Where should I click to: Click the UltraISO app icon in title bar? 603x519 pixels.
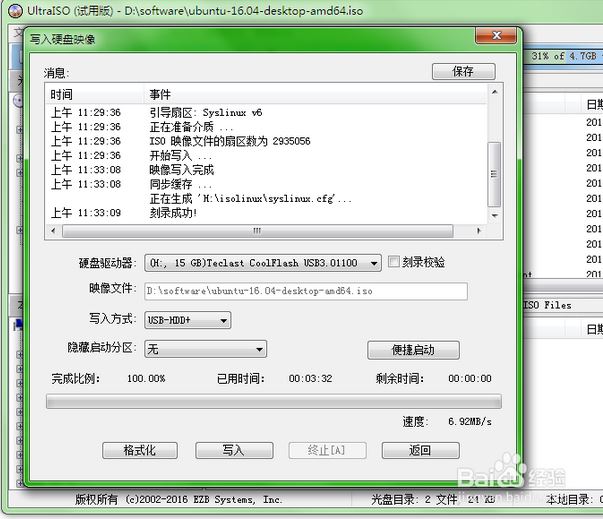click(x=15, y=11)
